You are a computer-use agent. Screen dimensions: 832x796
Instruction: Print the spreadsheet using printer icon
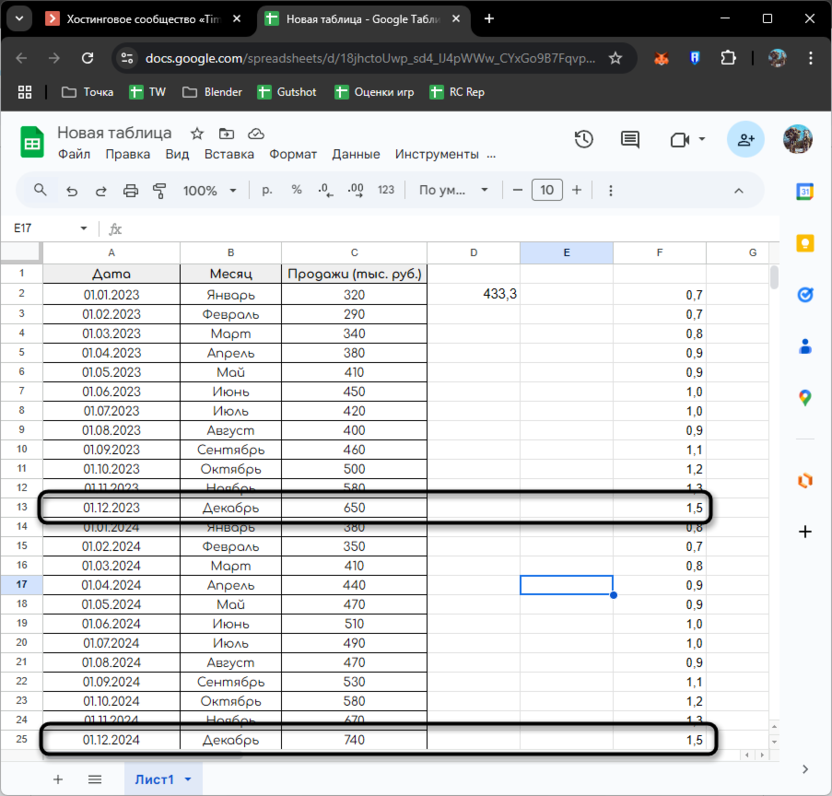(130, 190)
